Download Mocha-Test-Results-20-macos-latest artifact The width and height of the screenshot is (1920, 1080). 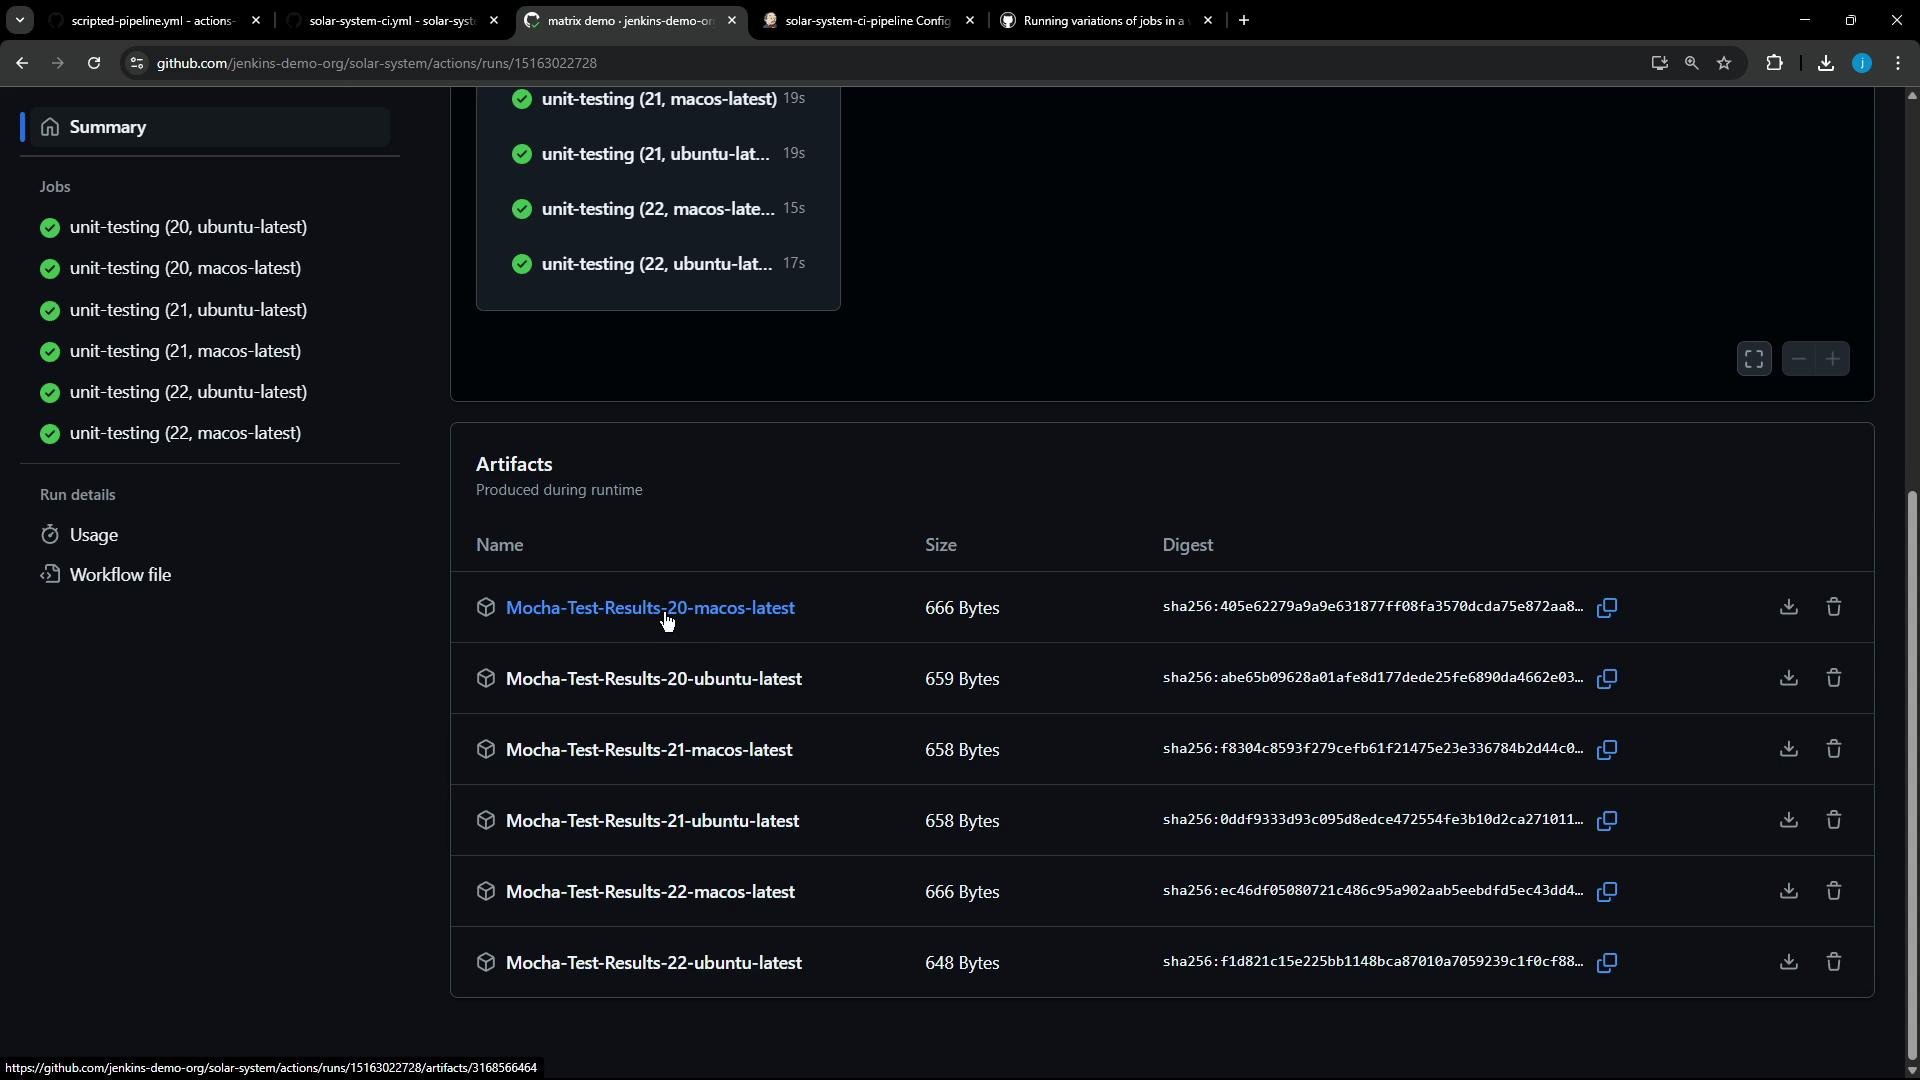[1789, 607]
